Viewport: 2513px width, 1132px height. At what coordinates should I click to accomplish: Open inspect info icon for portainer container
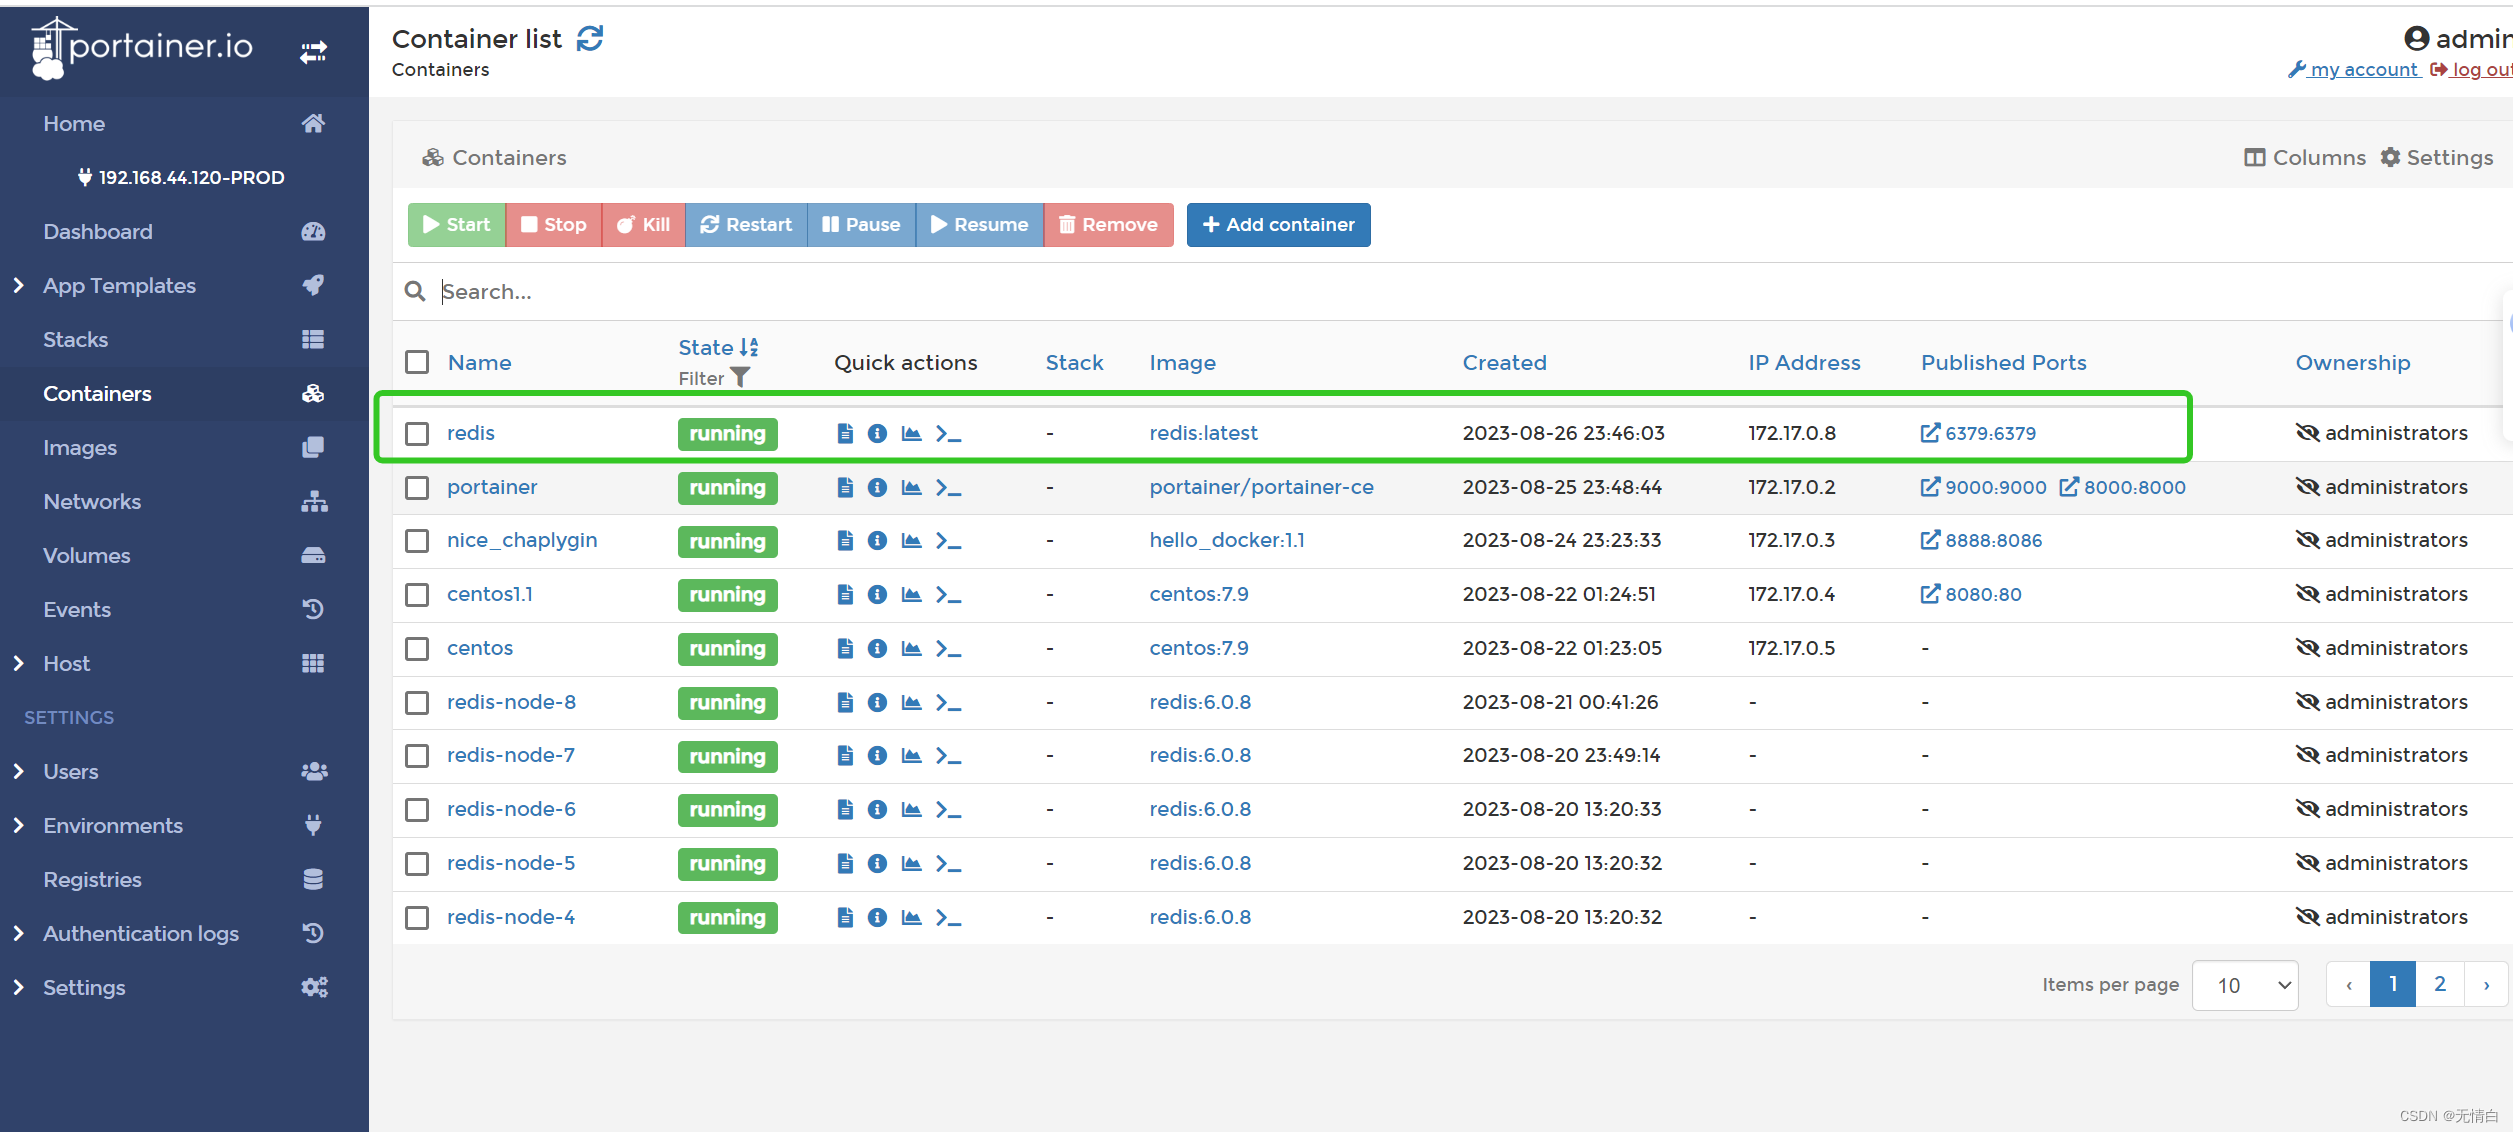tap(877, 487)
